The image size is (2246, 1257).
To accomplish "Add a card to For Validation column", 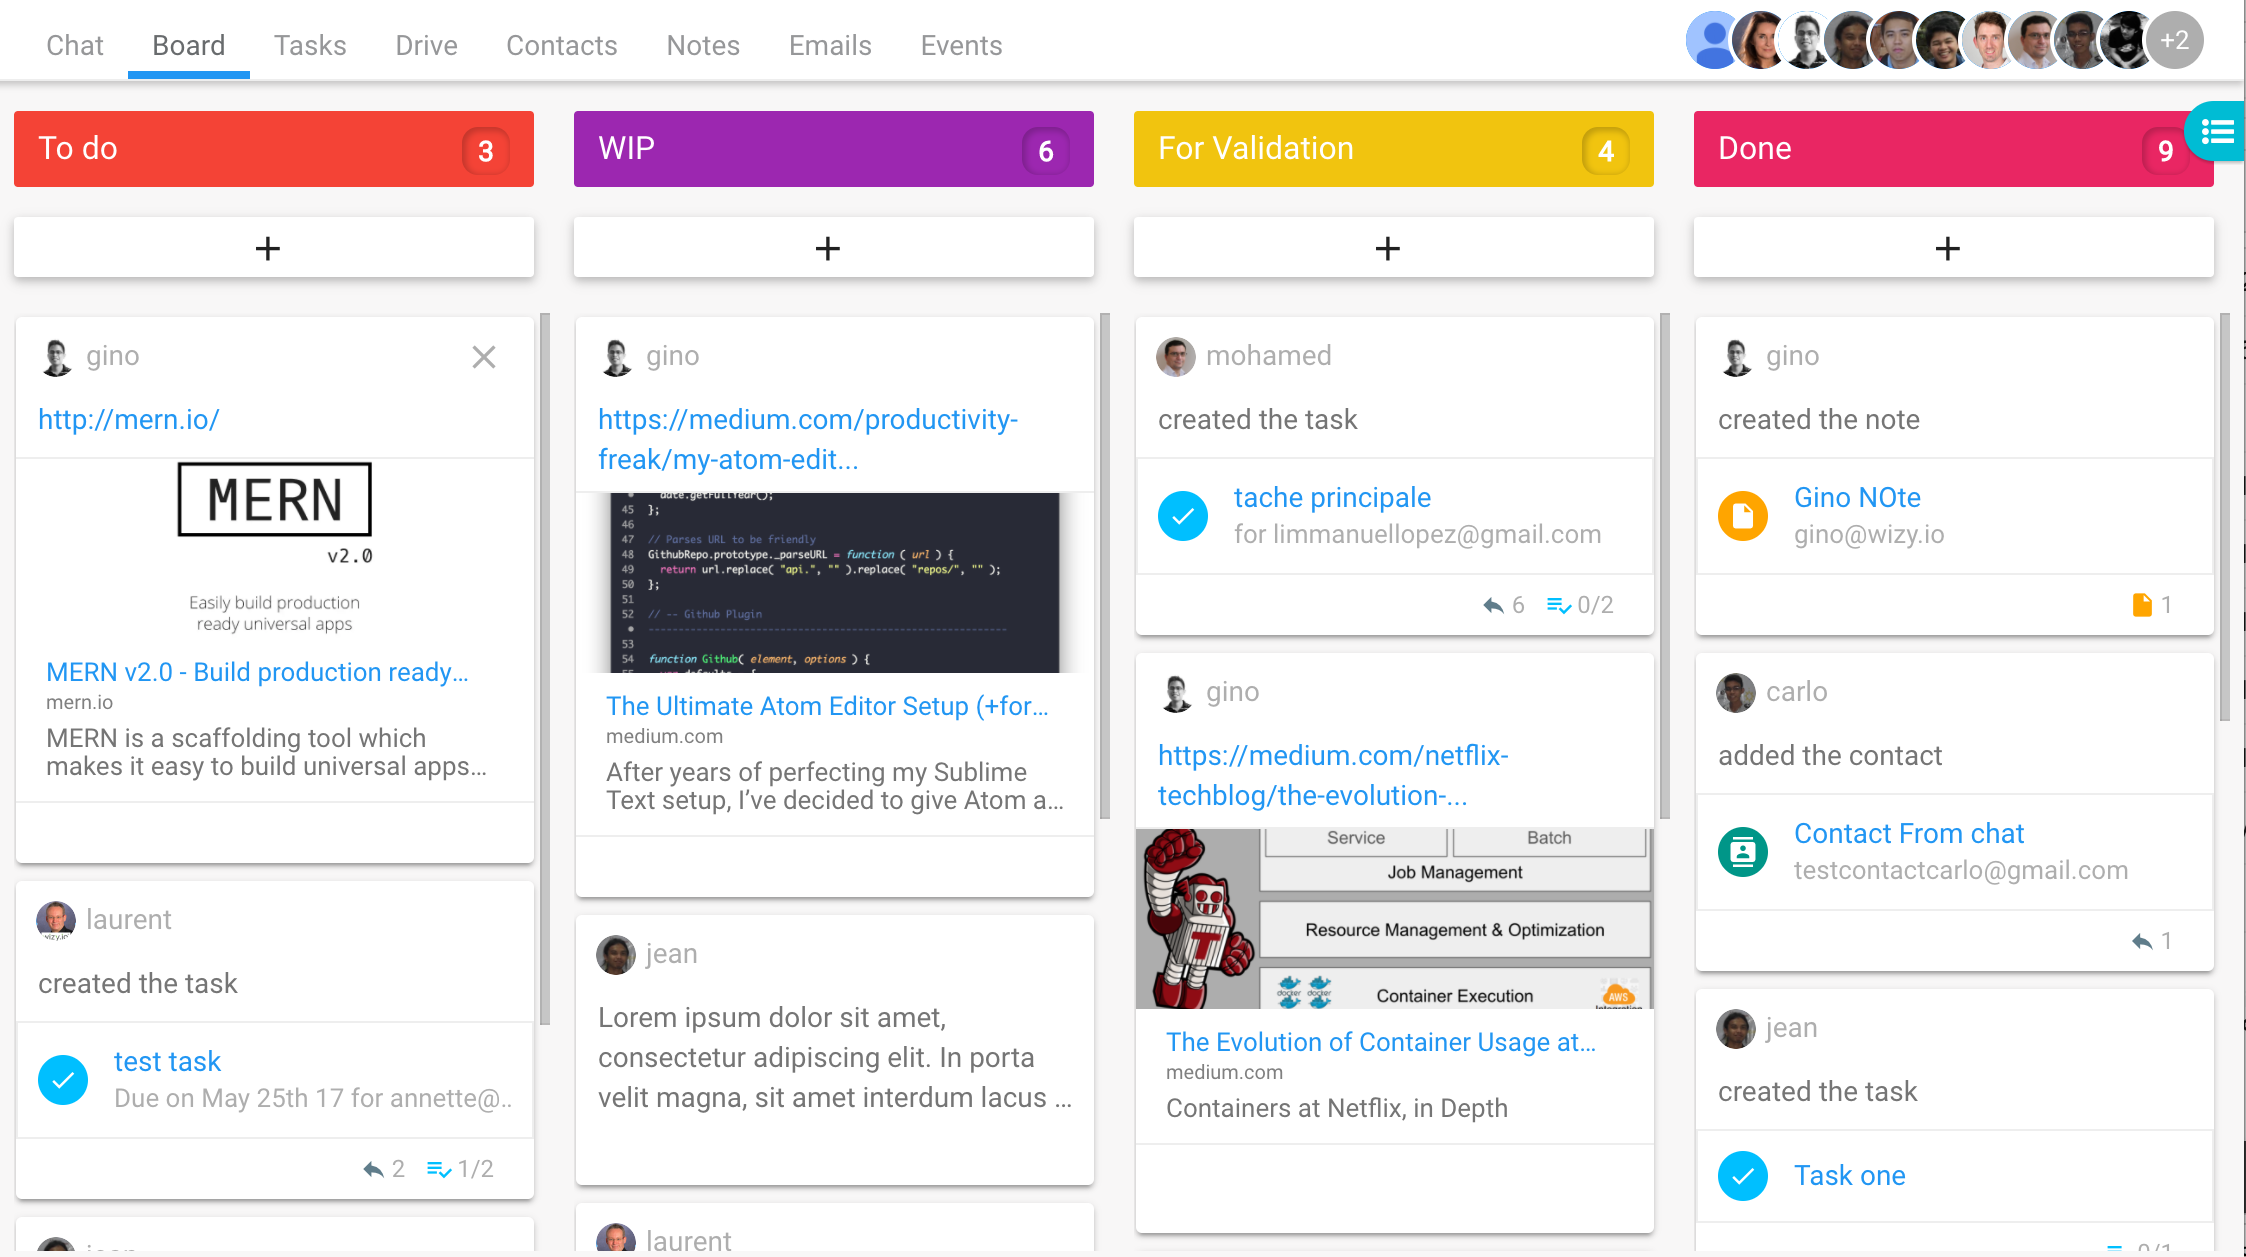I will [1394, 248].
